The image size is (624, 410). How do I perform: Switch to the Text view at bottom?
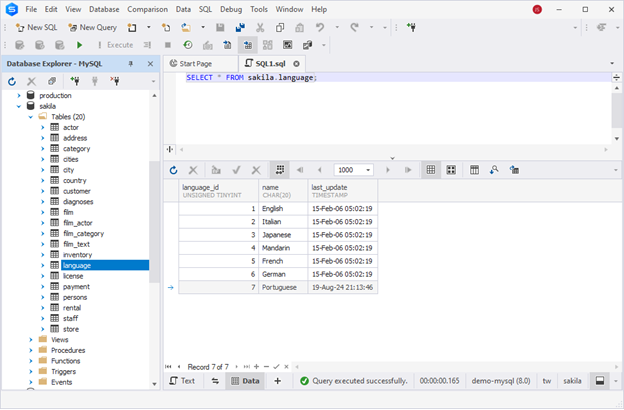(x=181, y=381)
